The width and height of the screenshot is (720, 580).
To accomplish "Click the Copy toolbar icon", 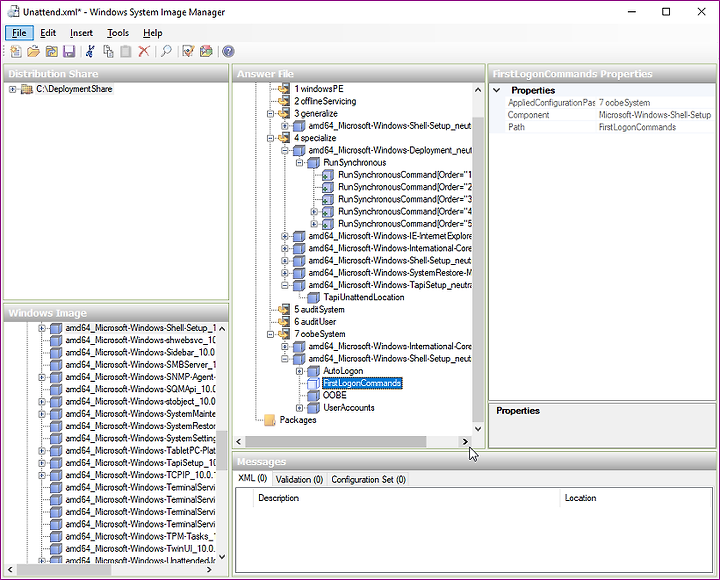I will click(x=108, y=51).
